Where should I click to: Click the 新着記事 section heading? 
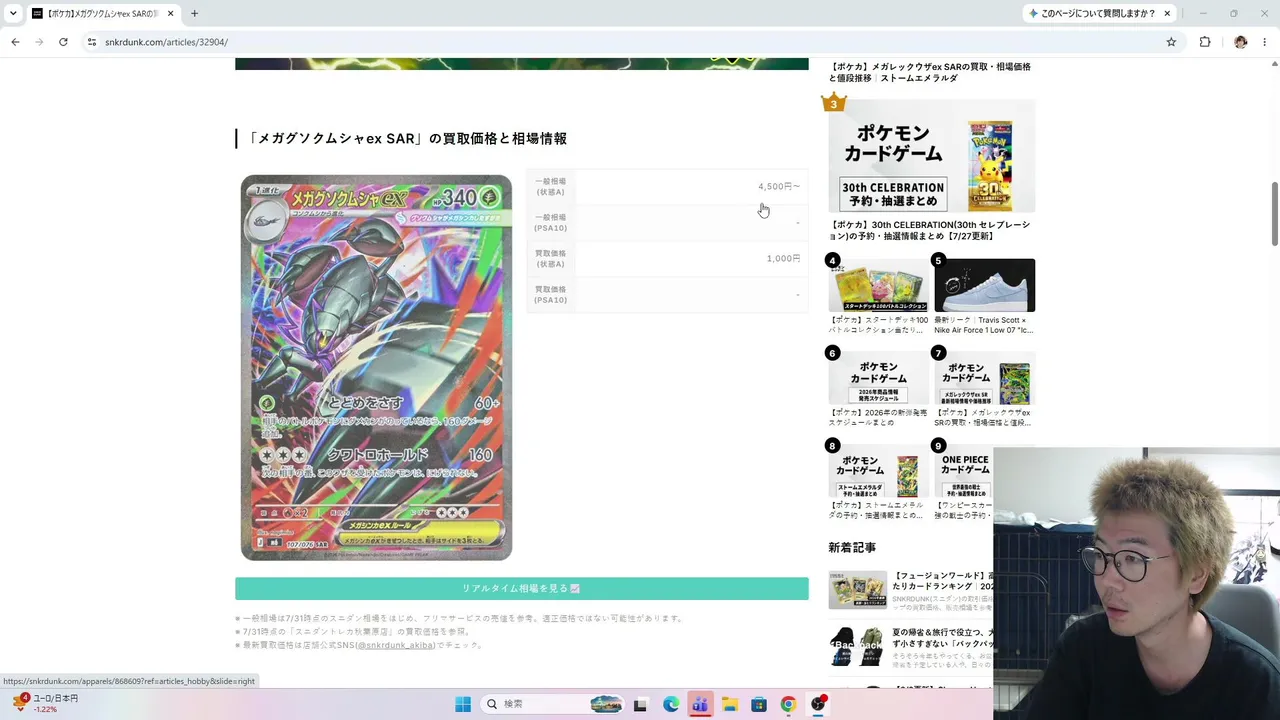pos(852,548)
